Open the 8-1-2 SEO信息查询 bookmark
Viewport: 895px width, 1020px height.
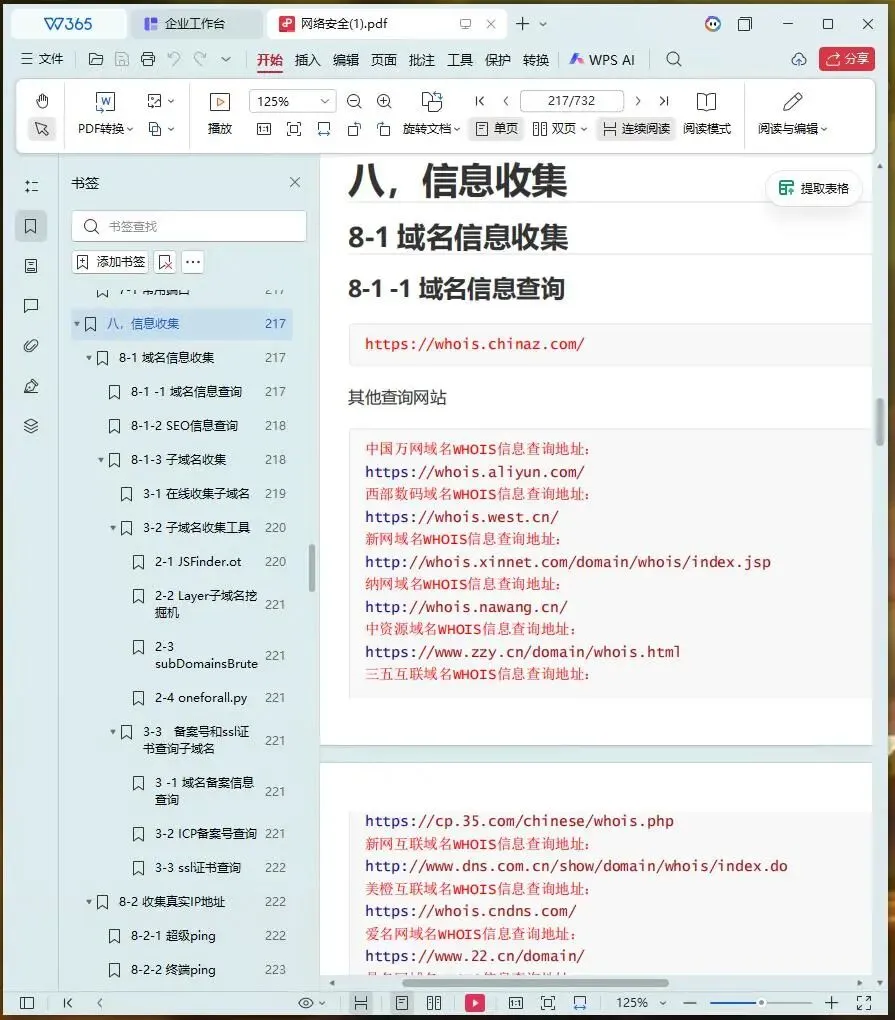tap(184, 426)
